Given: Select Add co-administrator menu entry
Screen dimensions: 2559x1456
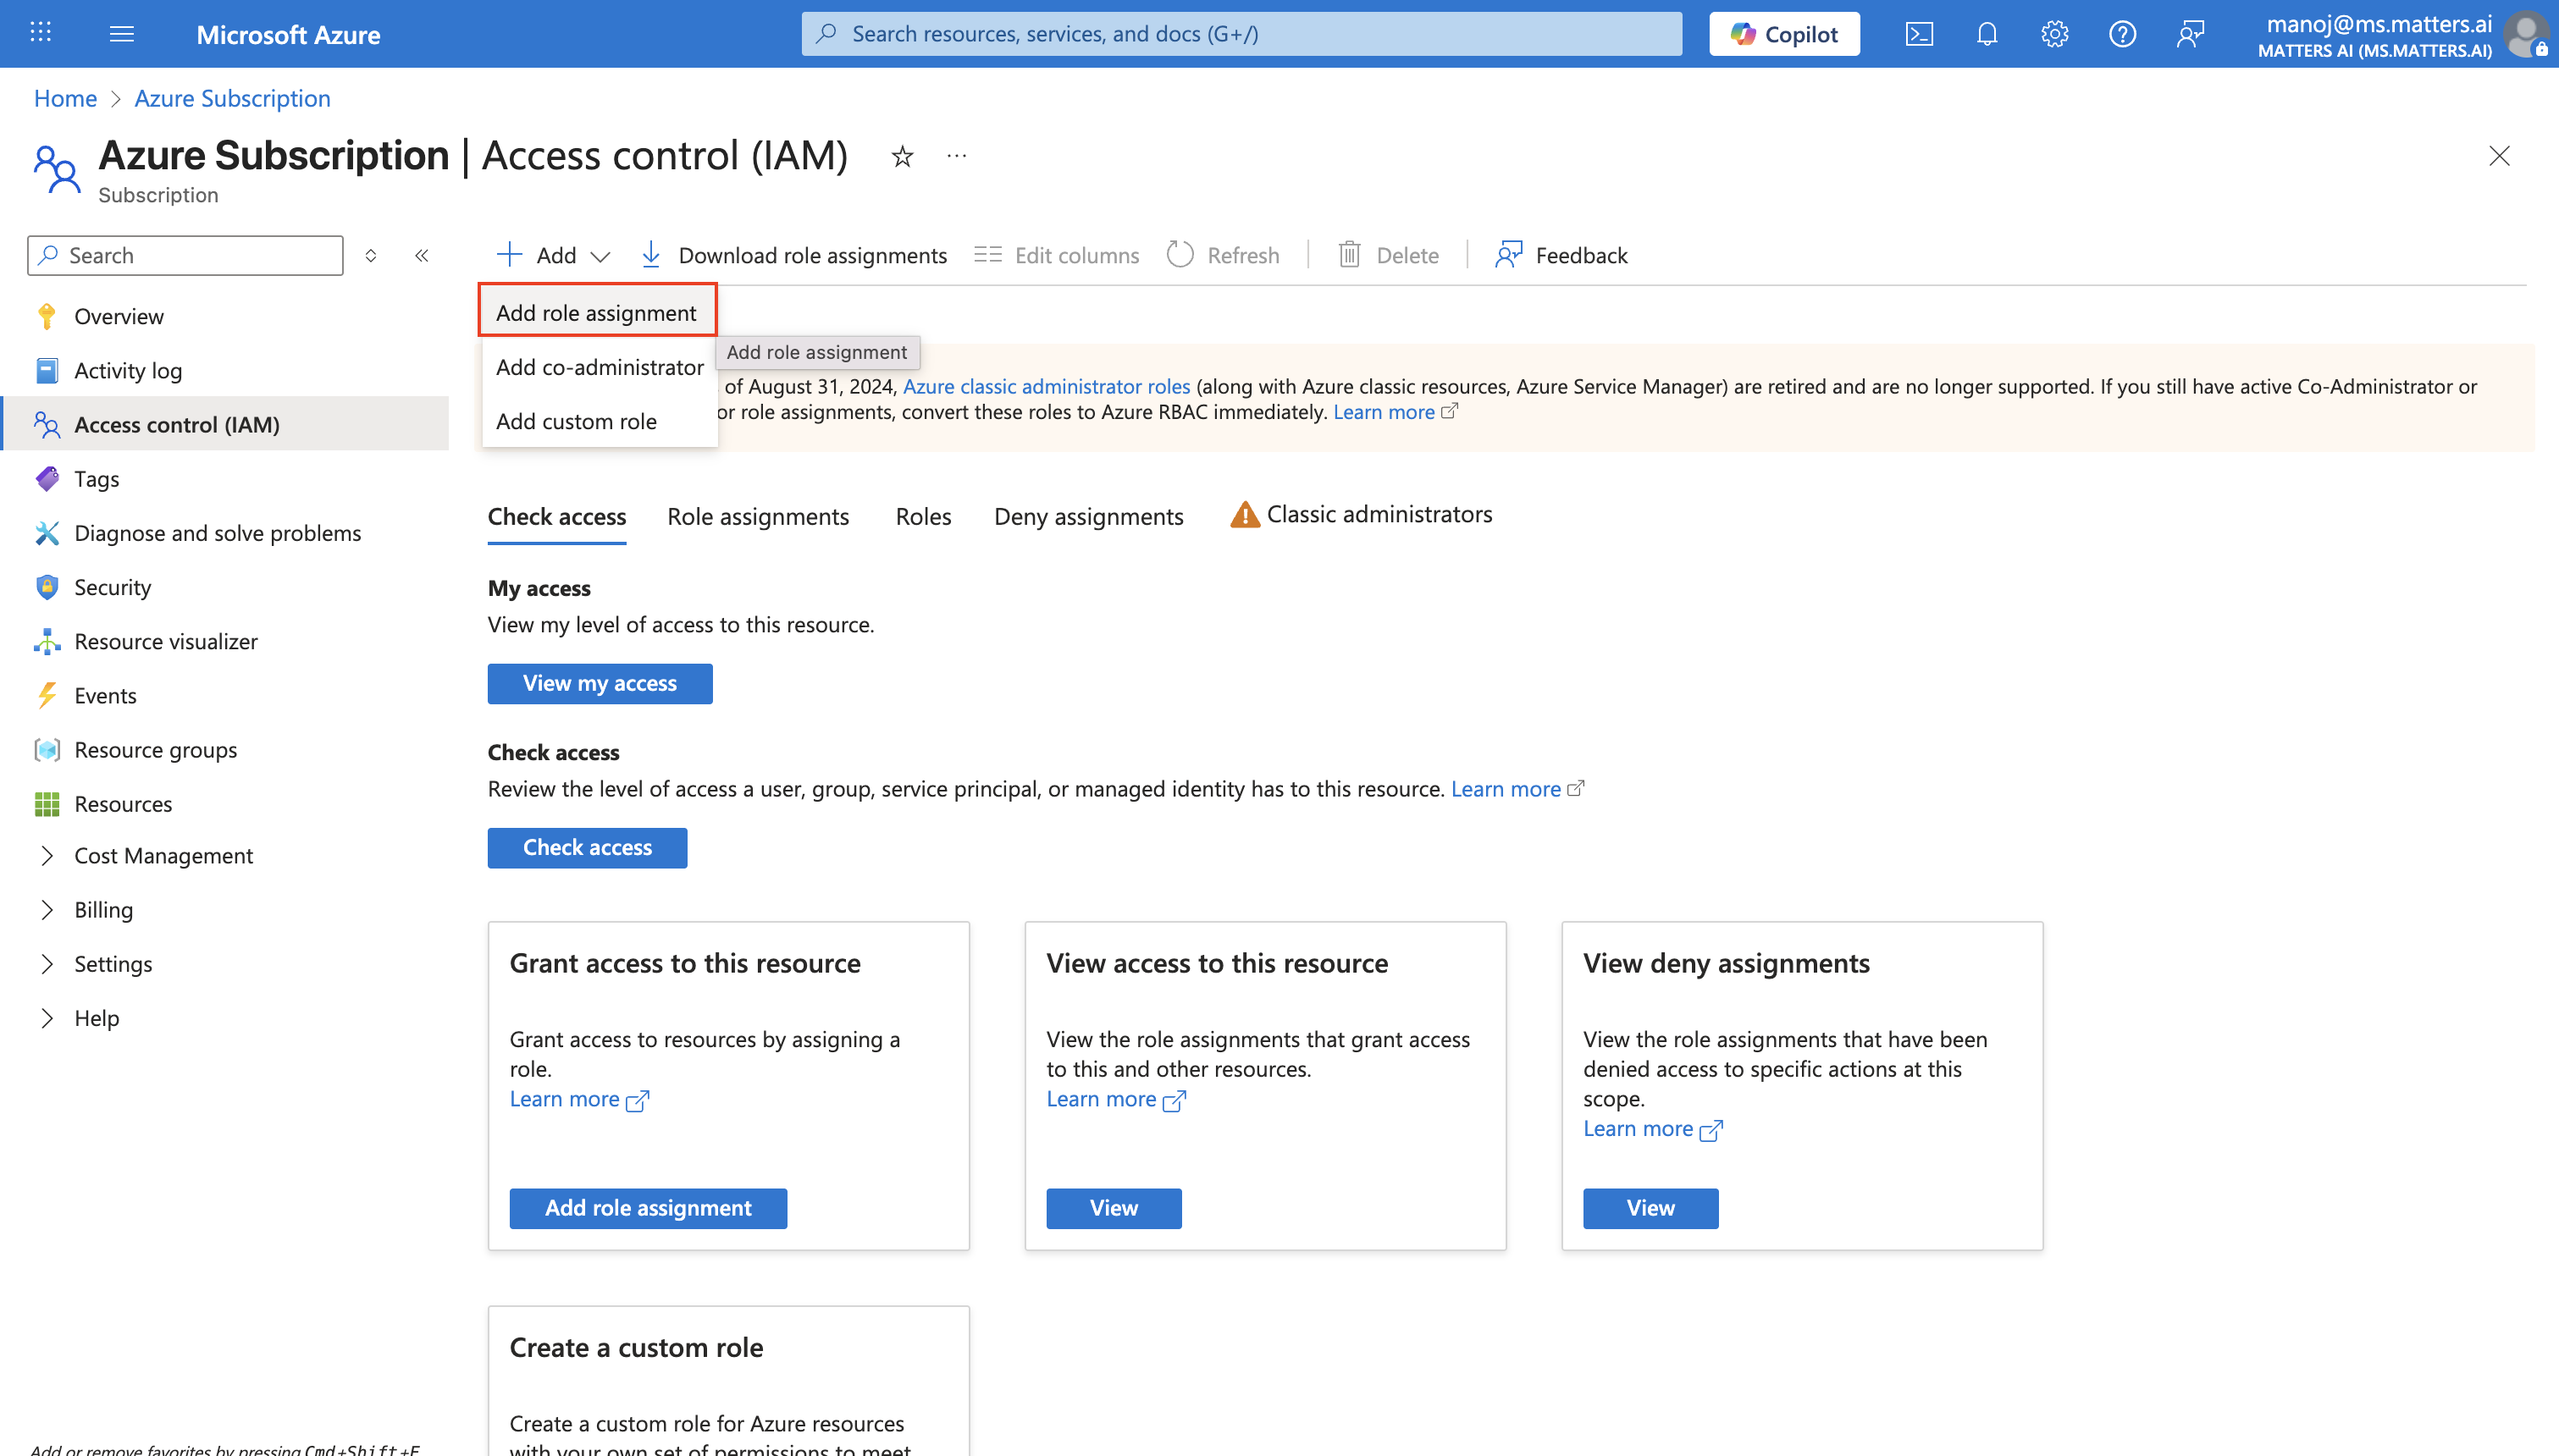Looking at the screenshot, I should 600,367.
